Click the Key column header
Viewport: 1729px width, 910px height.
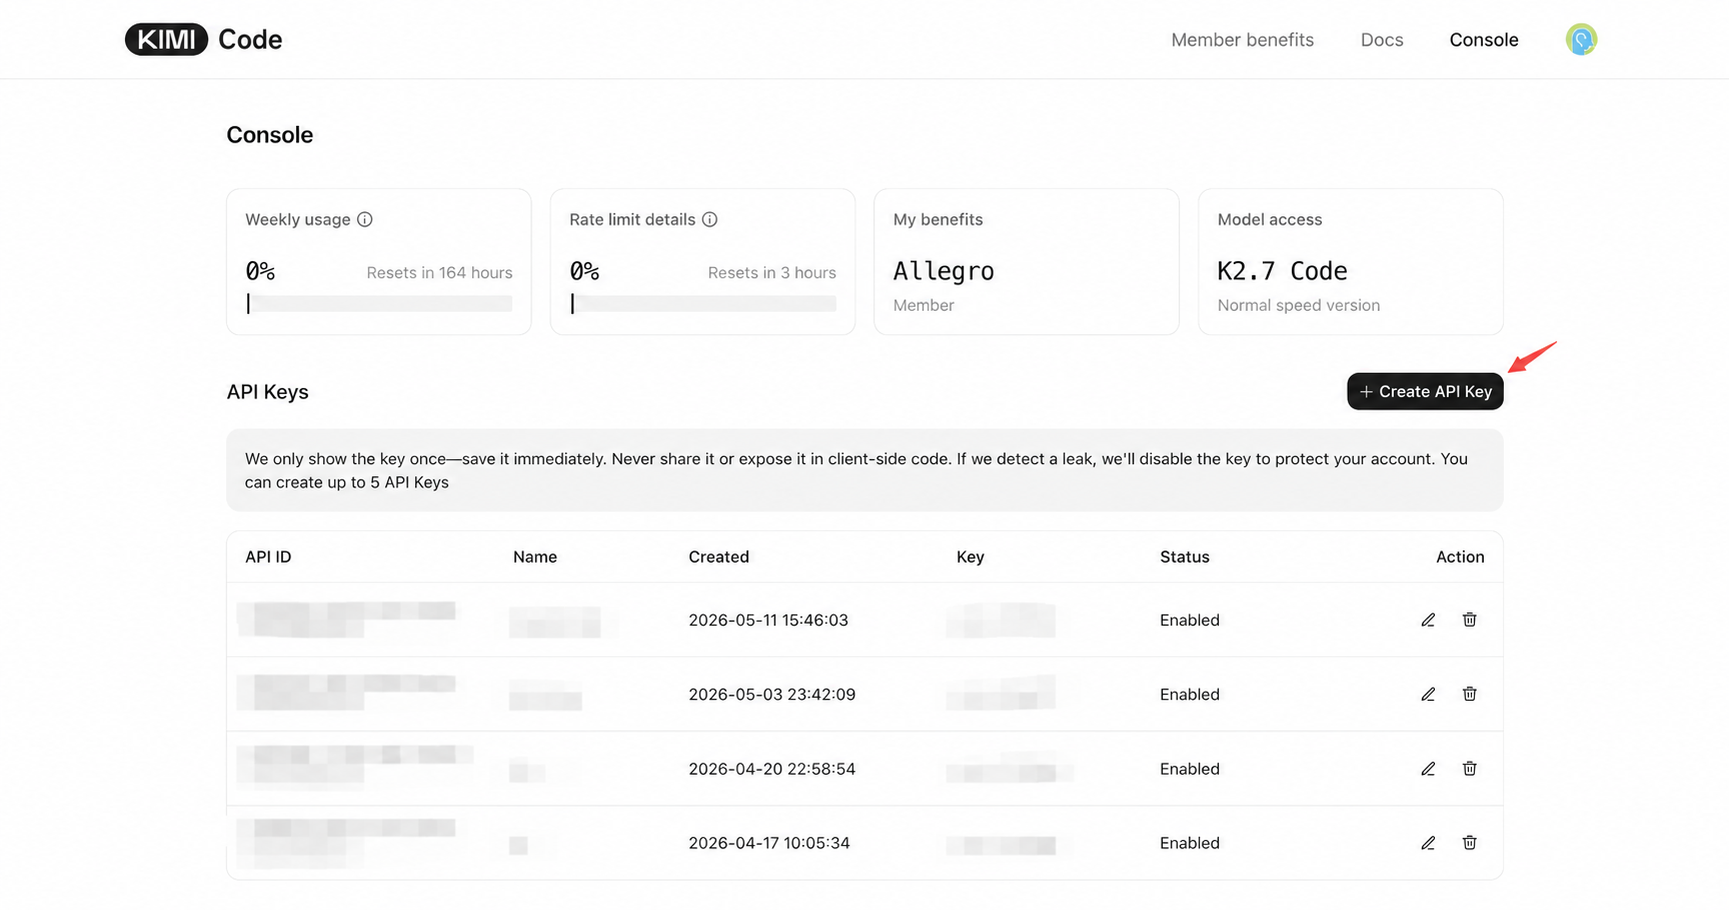click(x=970, y=557)
